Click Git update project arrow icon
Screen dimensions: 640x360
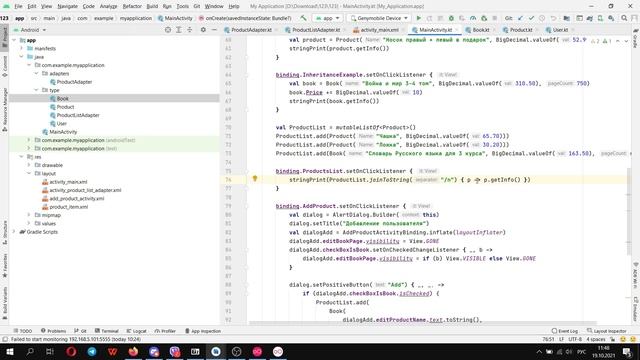520,18
